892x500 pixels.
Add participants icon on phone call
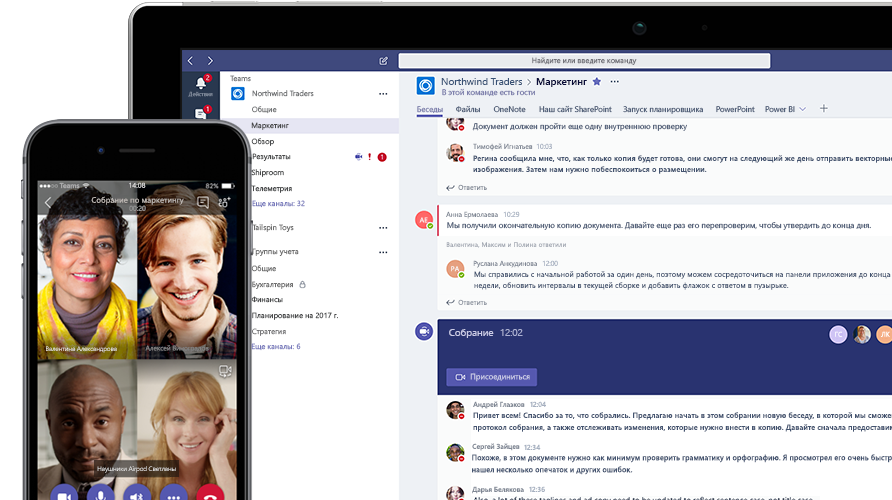click(x=224, y=202)
